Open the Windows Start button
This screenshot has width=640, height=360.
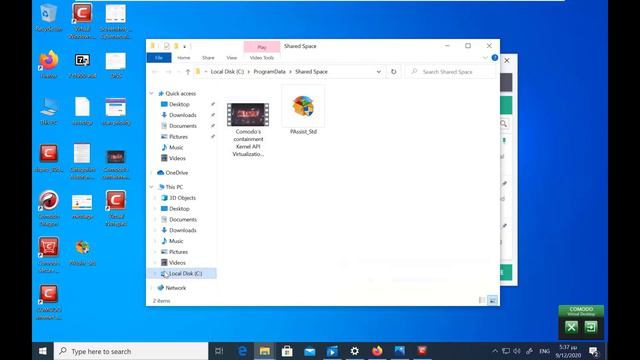[x=43, y=351]
